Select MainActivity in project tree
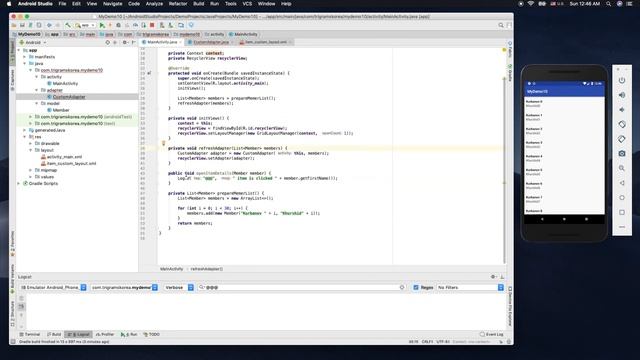 pyautogui.click(x=65, y=83)
